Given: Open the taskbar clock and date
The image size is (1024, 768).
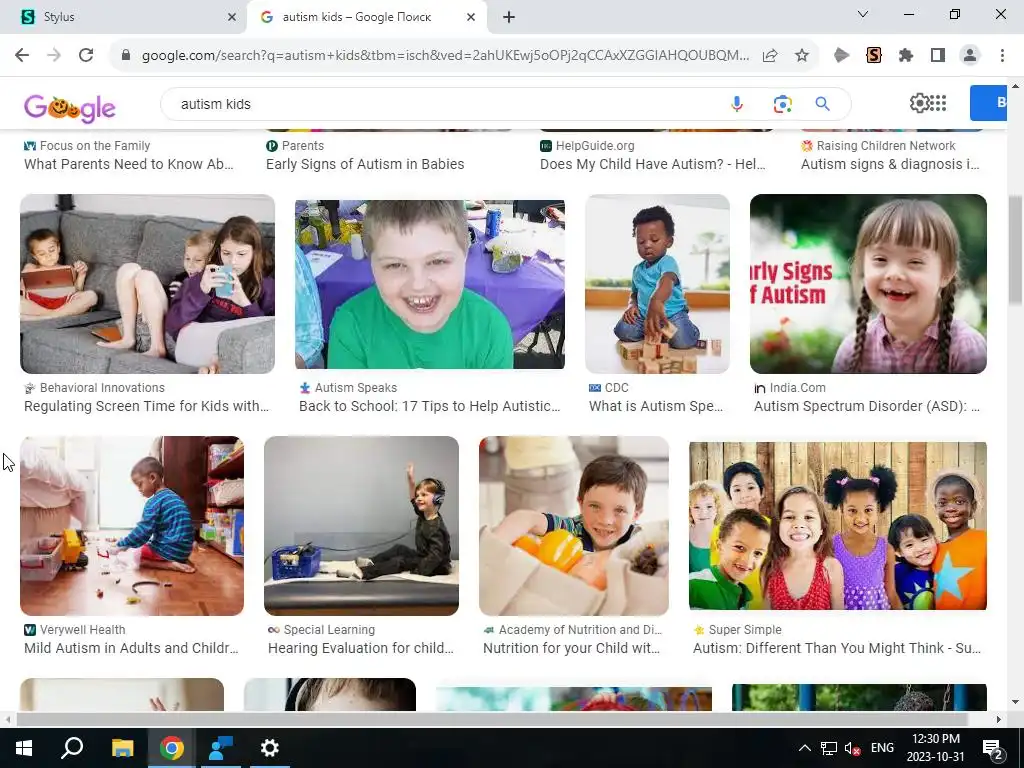Looking at the screenshot, I should (936, 748).
